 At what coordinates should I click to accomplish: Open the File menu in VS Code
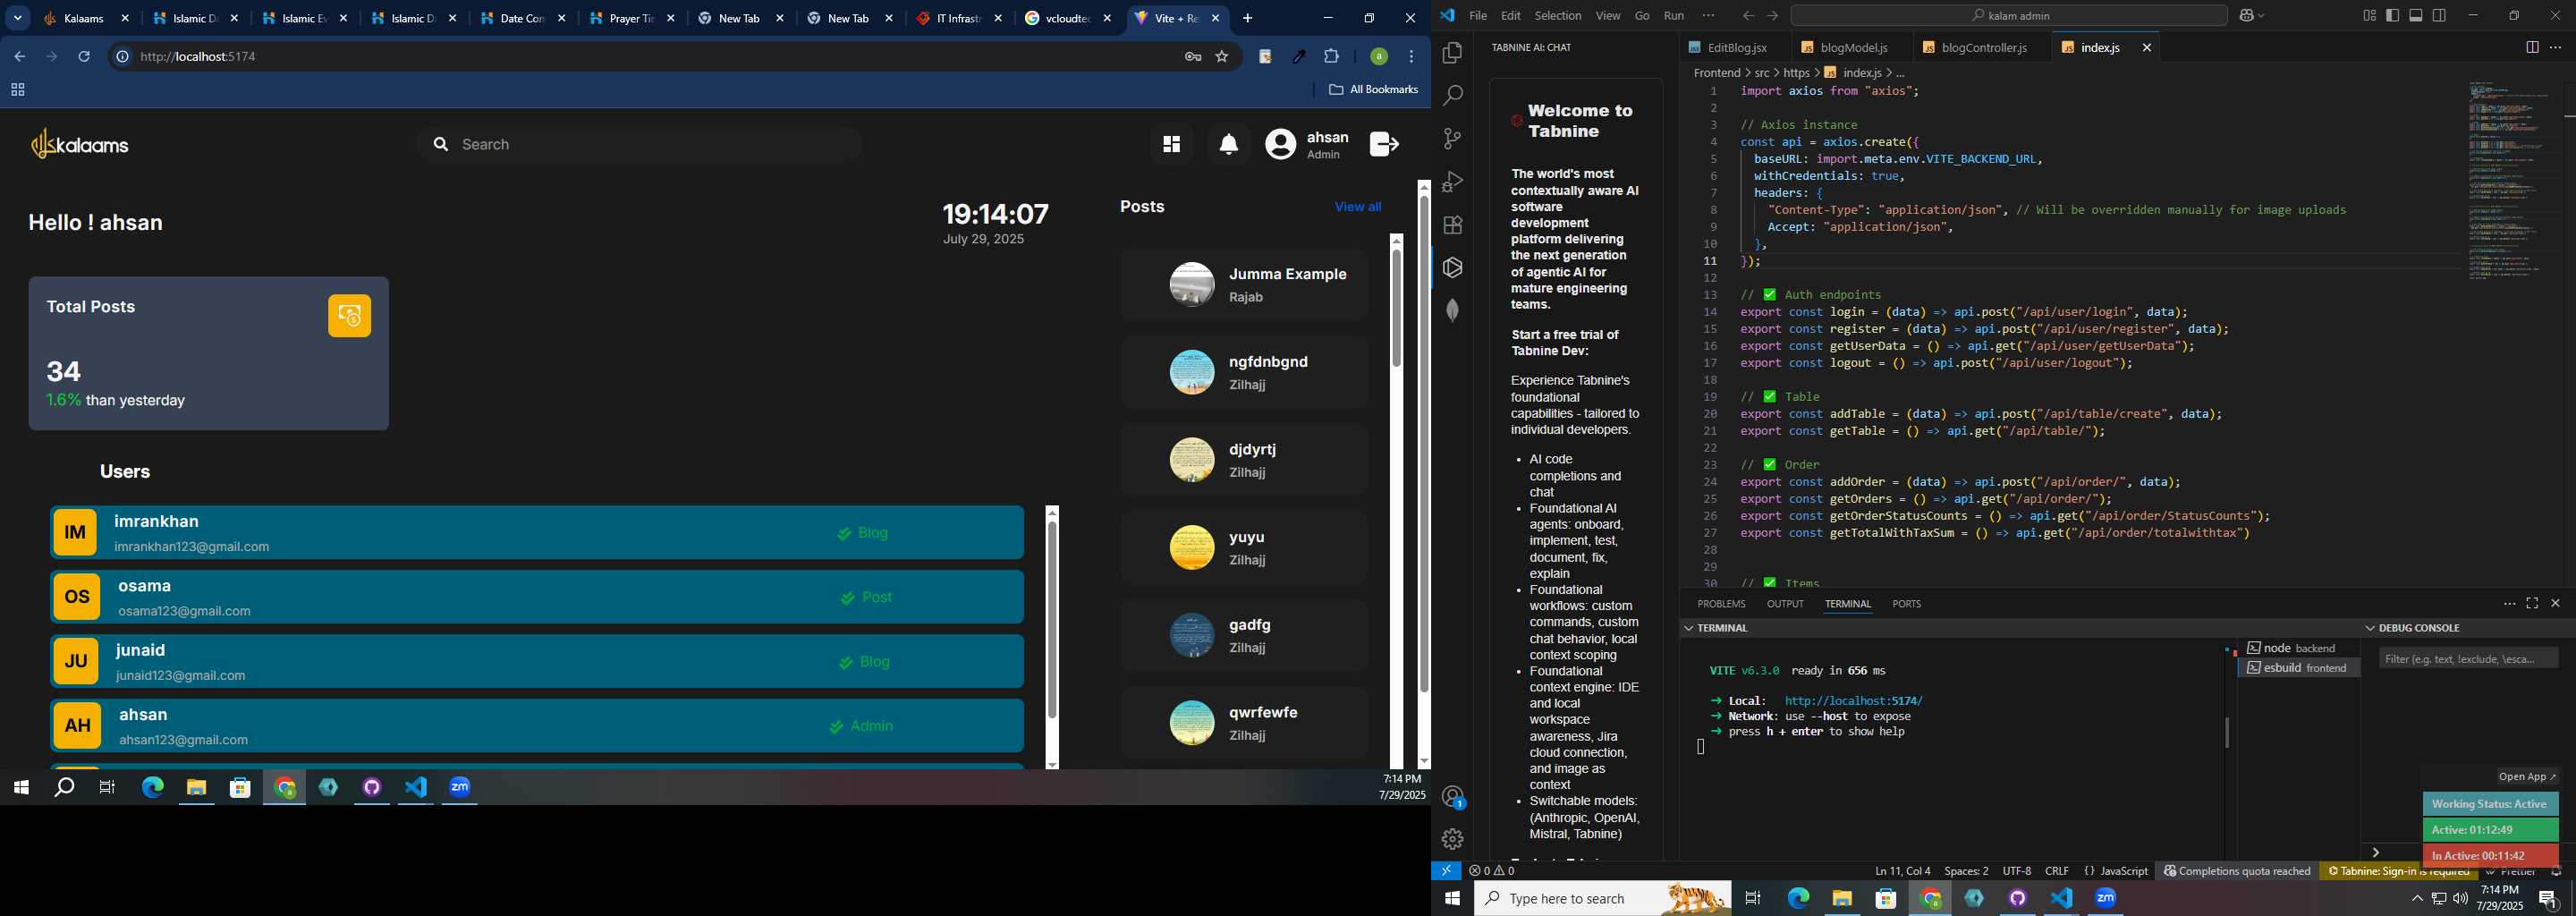coord(1477,16)
